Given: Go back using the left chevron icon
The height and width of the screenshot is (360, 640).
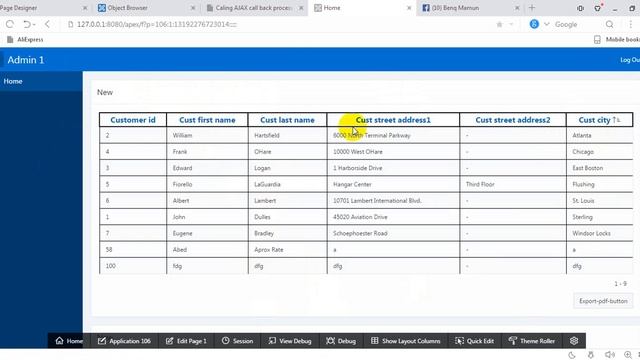Looking at the screenshot, I should point(47,24).
